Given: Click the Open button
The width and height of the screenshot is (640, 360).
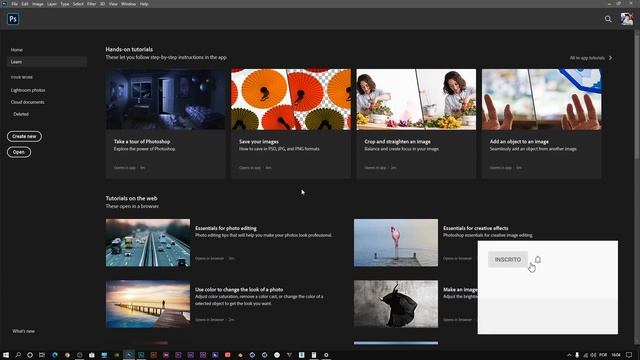Looking at the screenshot, I should click(19, 152).
